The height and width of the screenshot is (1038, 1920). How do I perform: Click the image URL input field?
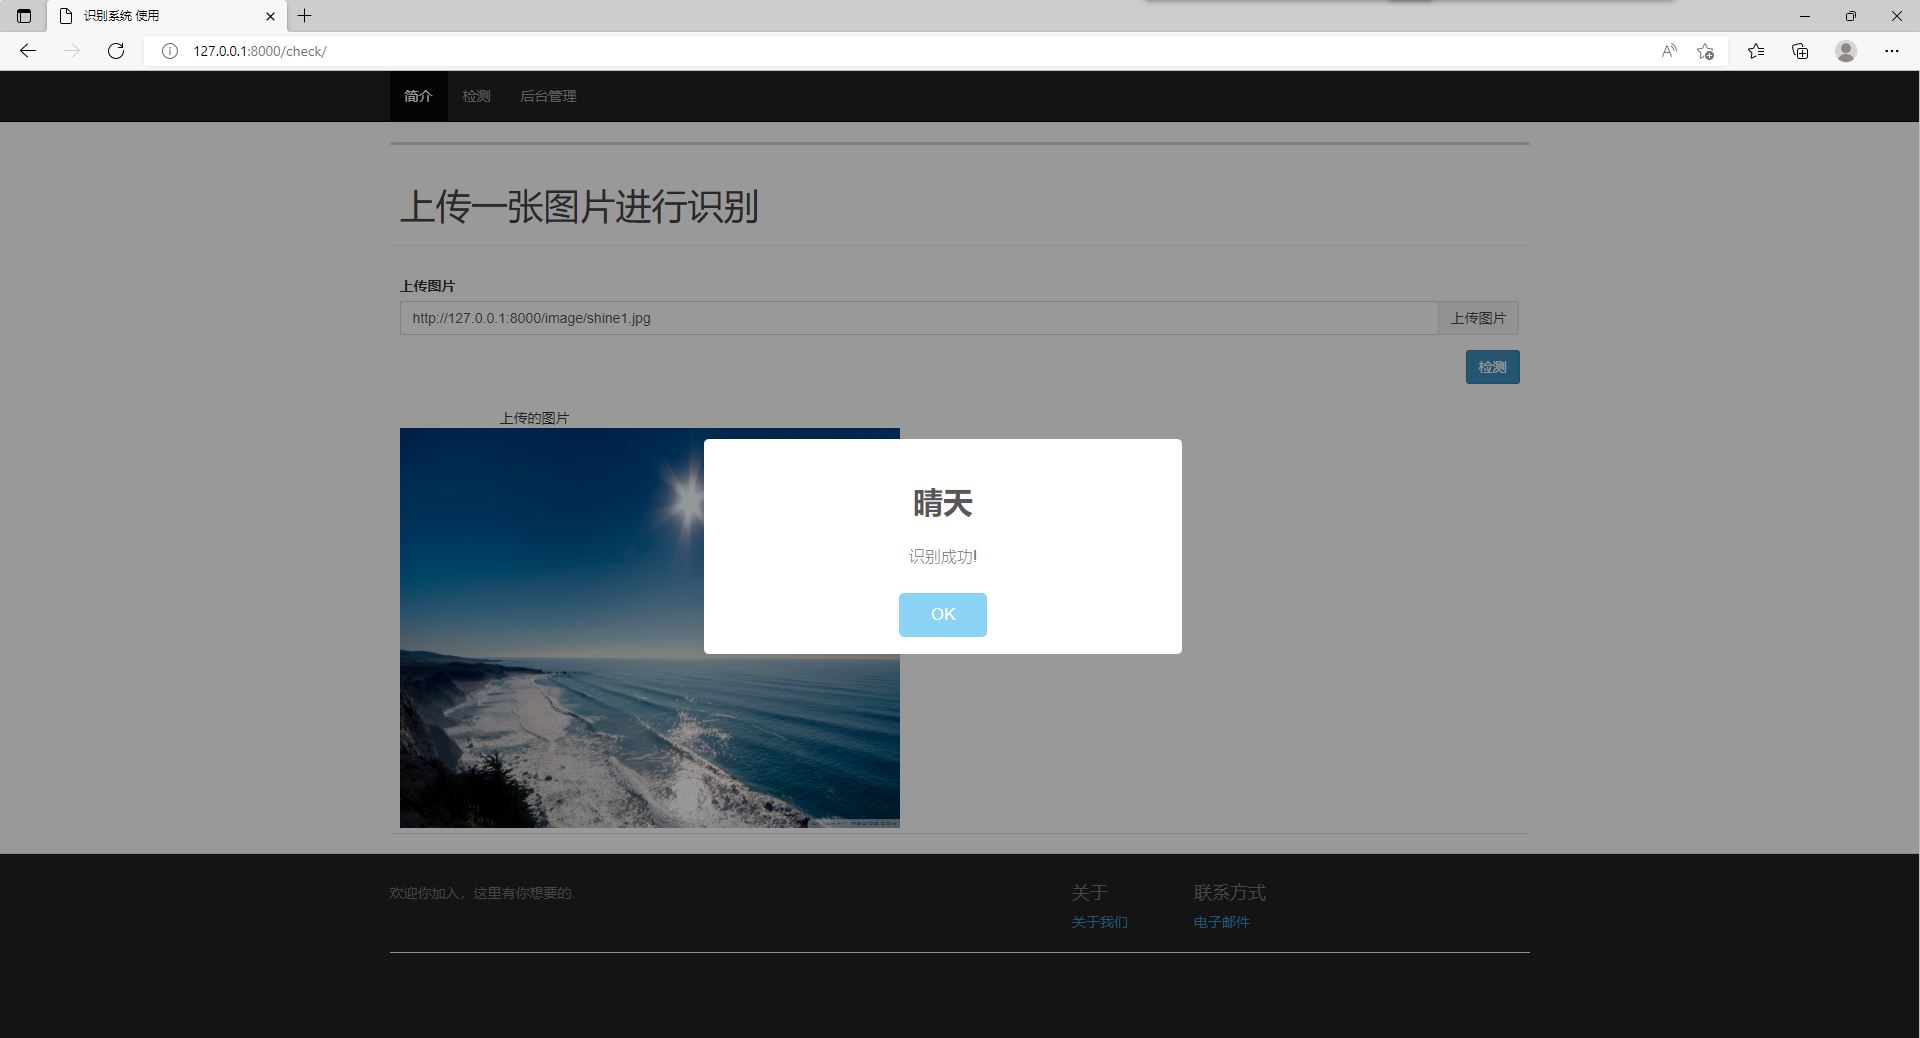click(x=919, y=318)
